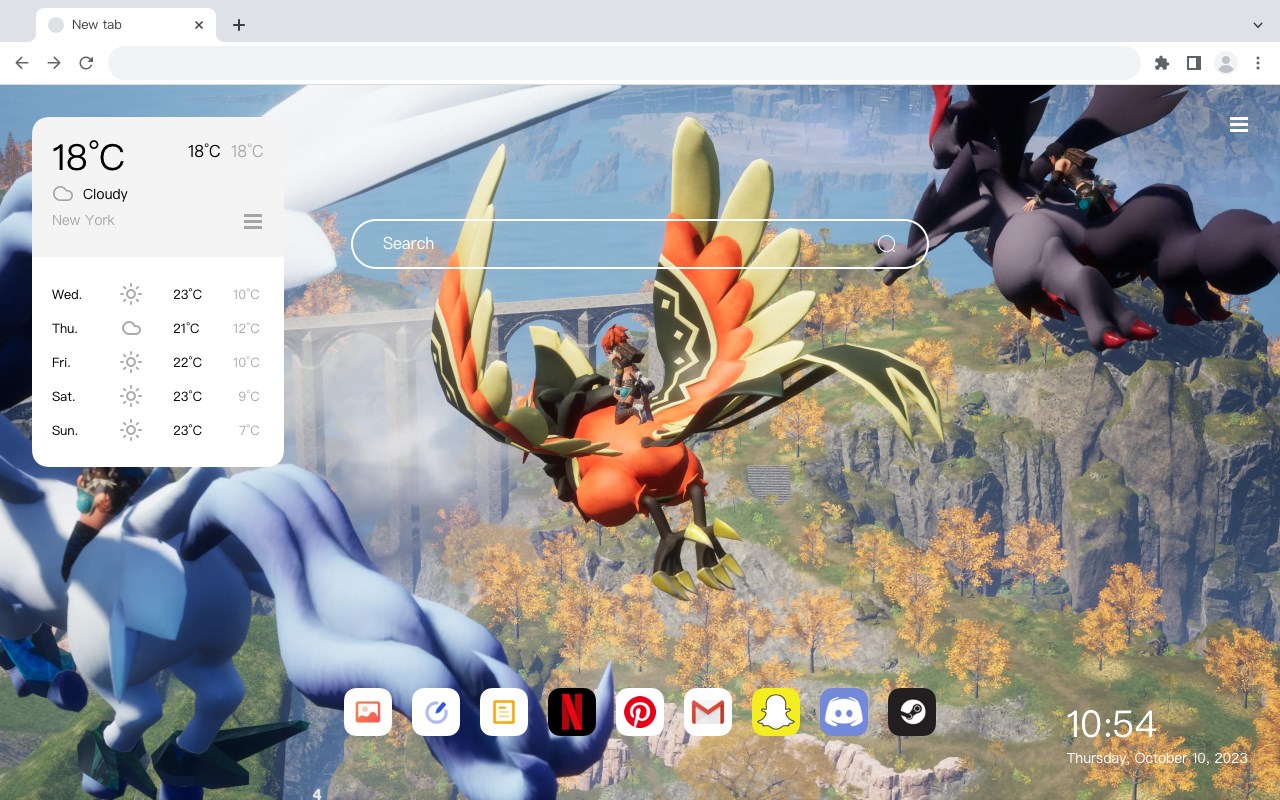The width and height of the screenshot is (1280, 800).
Task: Click Friday's 22°C high temperature
Action: [187, 362]
